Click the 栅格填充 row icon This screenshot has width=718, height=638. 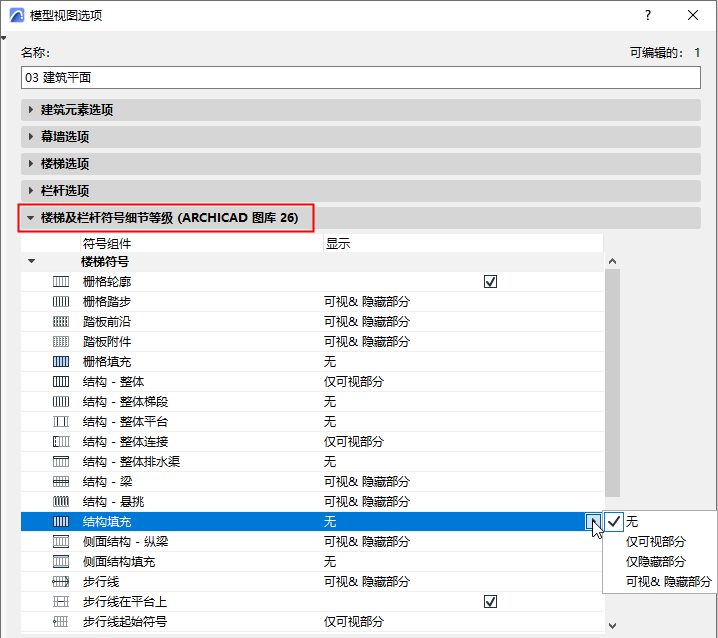(61, 362)
